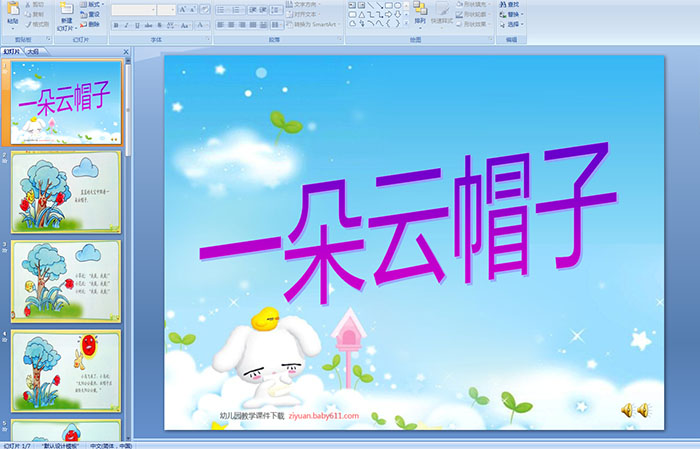Click the Reset (重设) slide button
Screen dimensions: 700x449
90,14
